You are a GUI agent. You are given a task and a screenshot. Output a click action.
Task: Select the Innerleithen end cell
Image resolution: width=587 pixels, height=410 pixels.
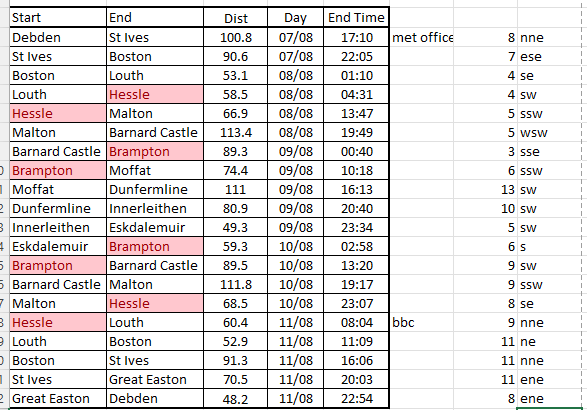(155, 209)
